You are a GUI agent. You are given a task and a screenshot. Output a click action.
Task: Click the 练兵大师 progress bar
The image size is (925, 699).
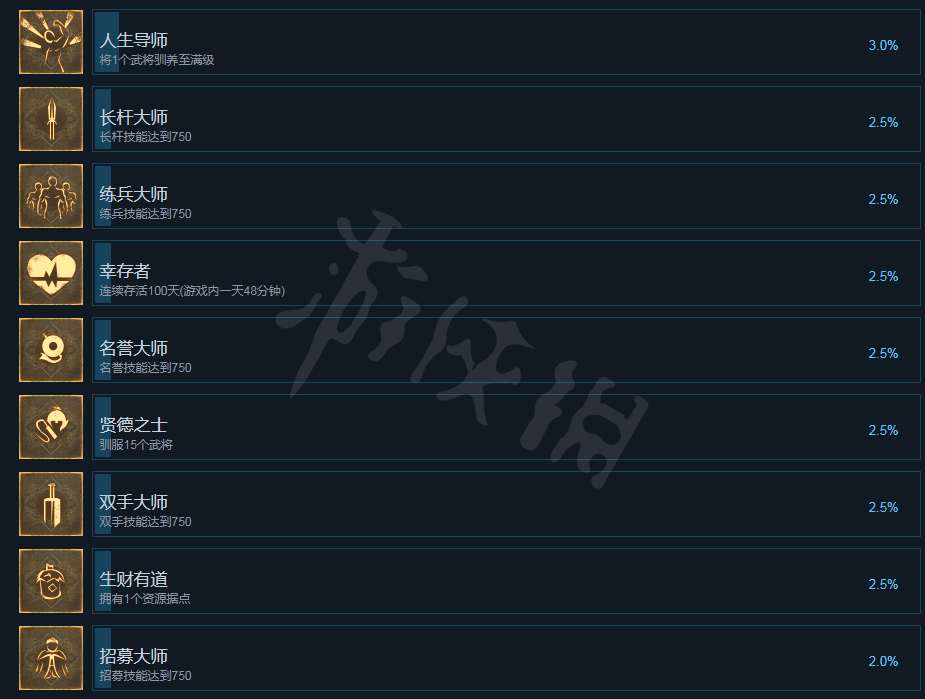[103, 196]
